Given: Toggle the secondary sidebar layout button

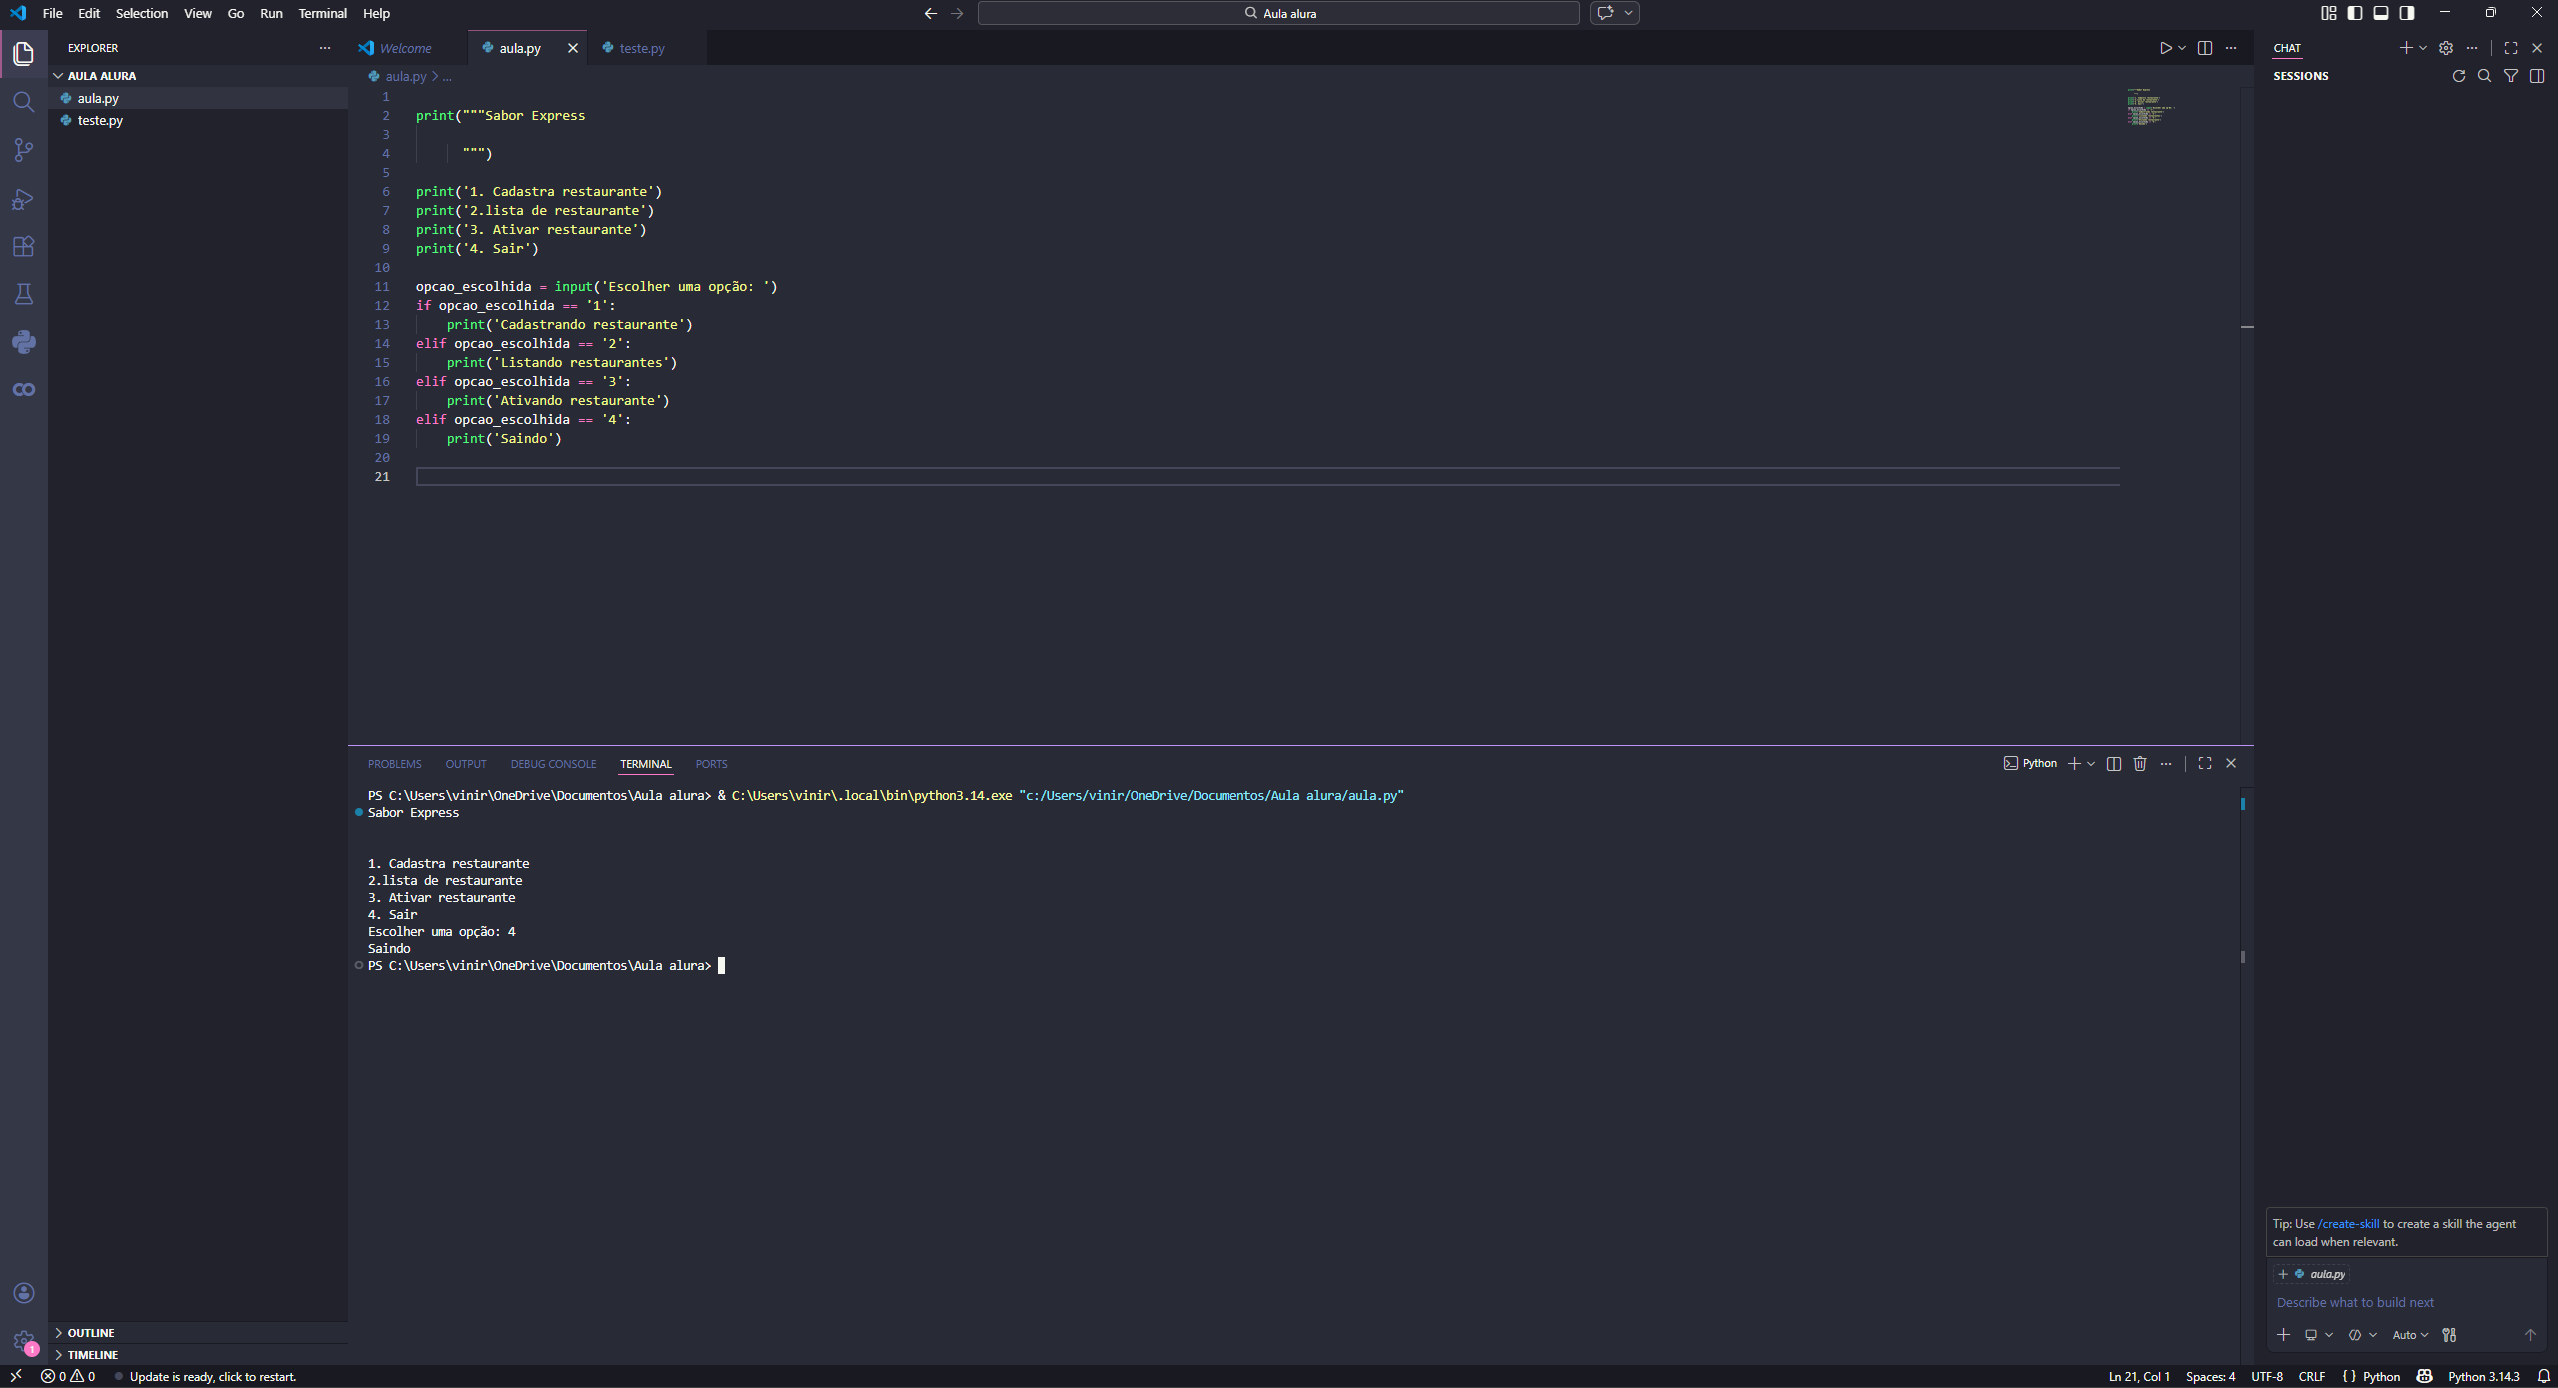Looking at the screenshot, I should pos(2407,13).
